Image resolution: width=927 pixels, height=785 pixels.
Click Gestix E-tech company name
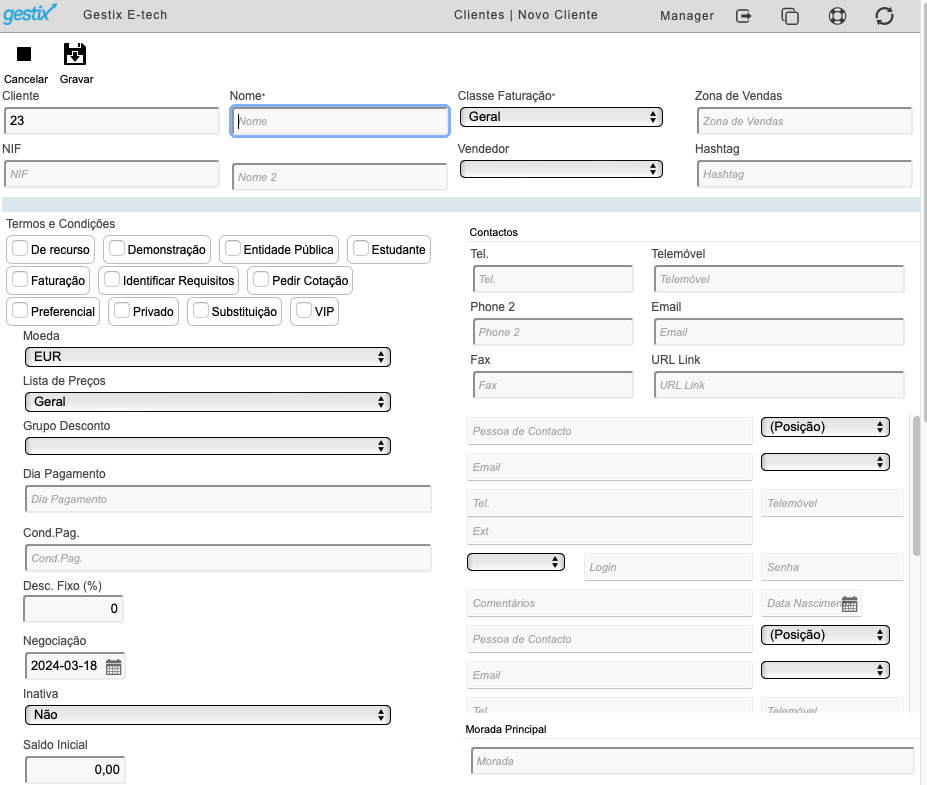pyautogui.click(x=125, y=15)
